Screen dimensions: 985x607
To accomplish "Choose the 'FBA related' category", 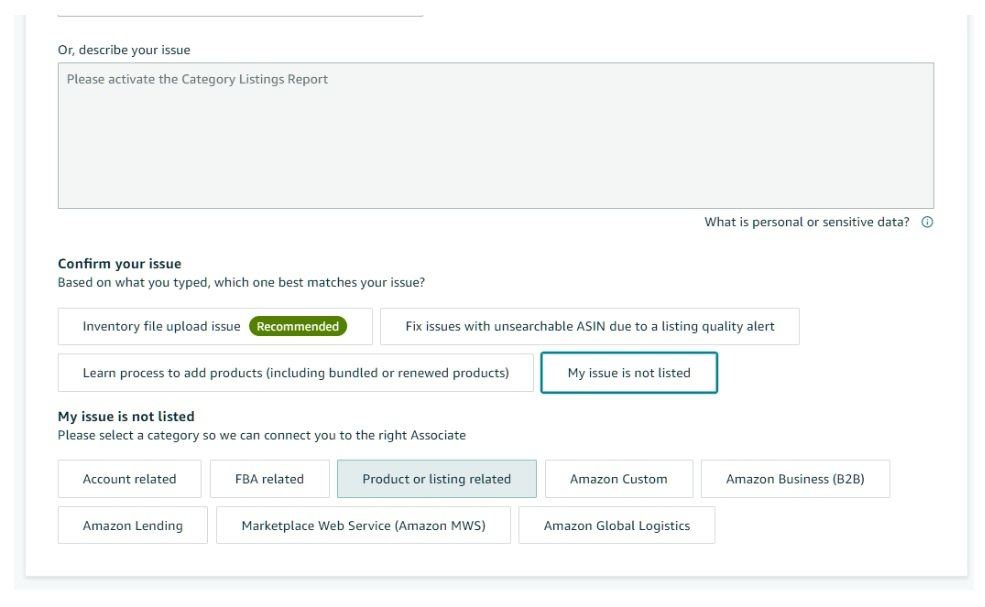I will [269, 479].
